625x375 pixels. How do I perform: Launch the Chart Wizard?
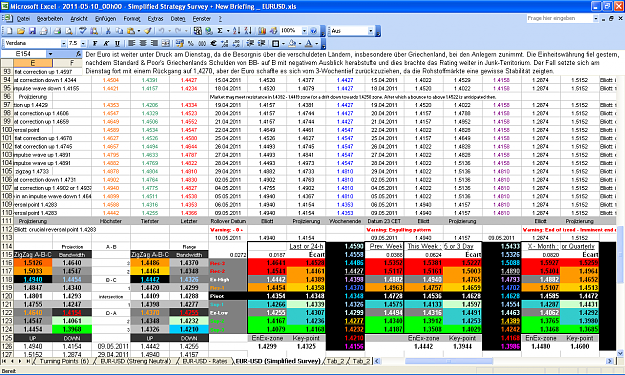tap(261, 31)
